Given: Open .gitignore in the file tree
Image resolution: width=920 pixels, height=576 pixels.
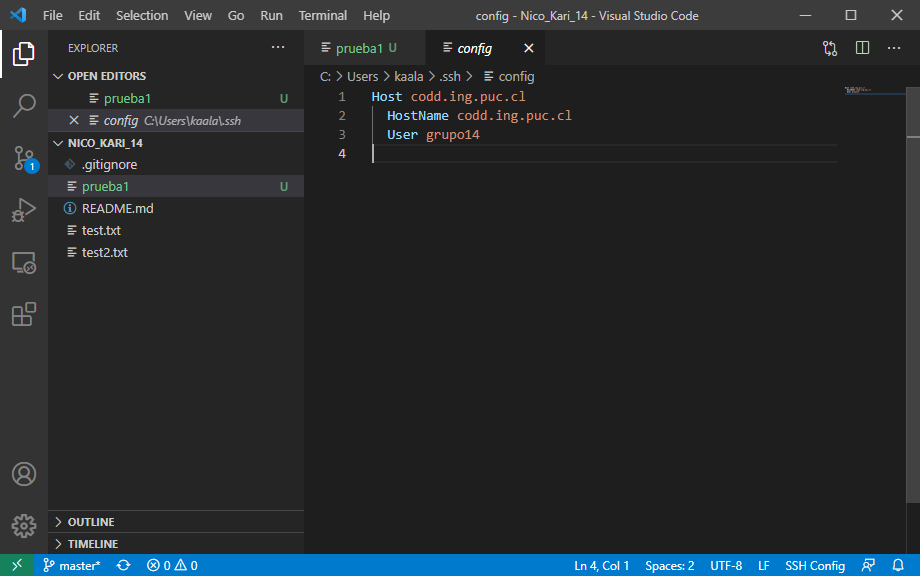Looking at the screenshot, I should click(176, 165).
